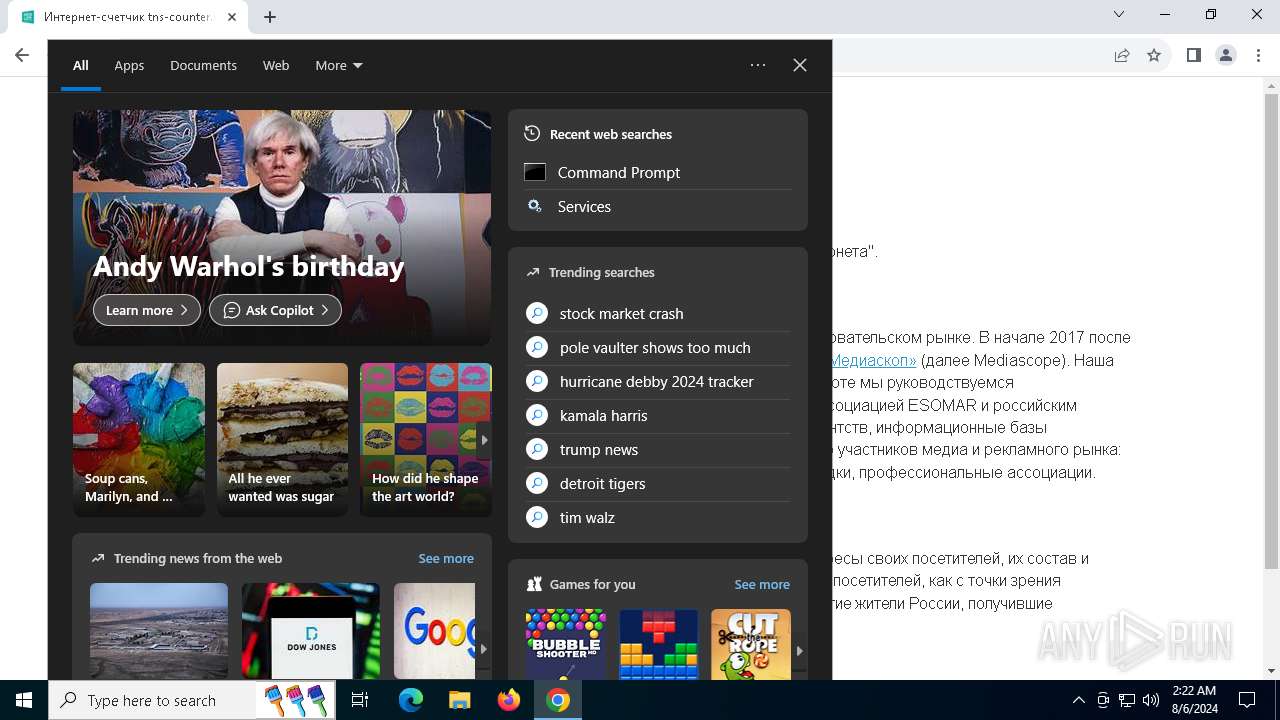Open the network status tray icon

coord(1127,700)
